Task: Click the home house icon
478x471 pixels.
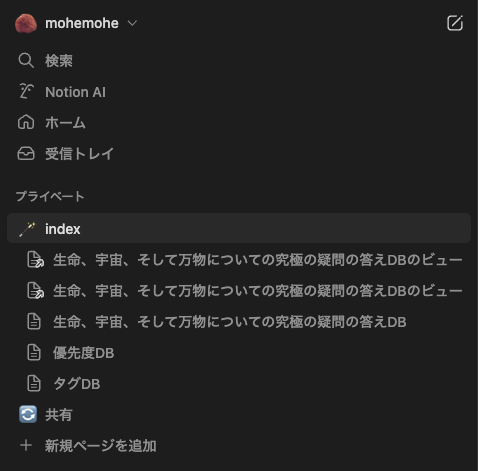Action: point(26,122)
